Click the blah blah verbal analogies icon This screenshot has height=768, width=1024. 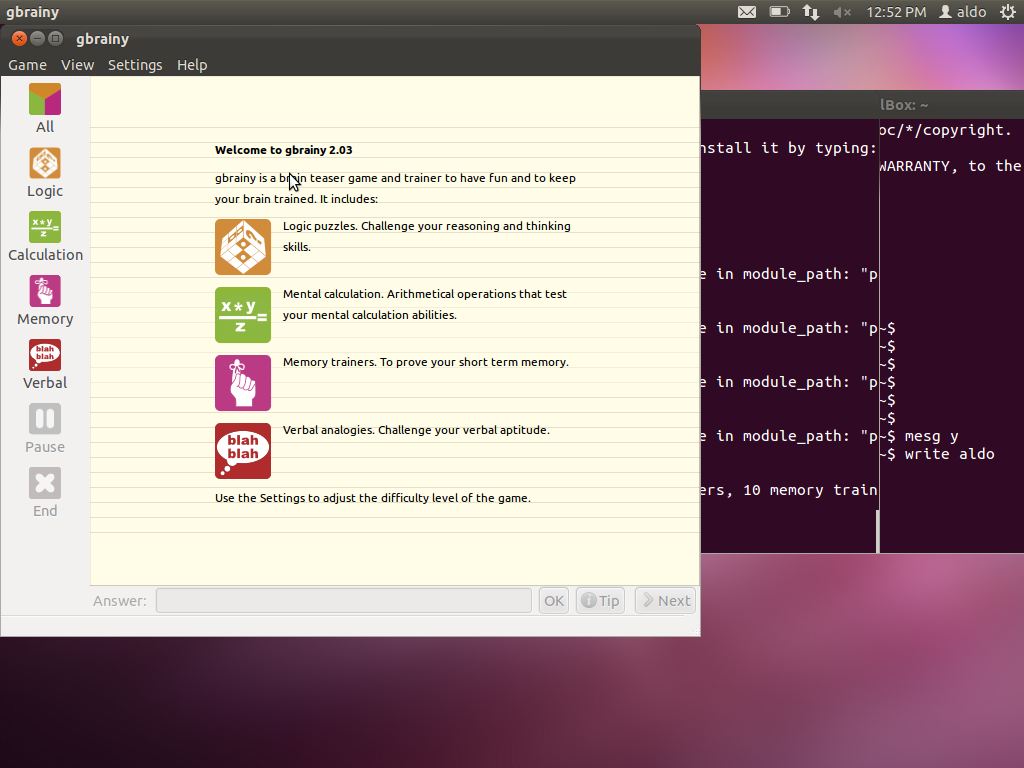pos(243,451)
